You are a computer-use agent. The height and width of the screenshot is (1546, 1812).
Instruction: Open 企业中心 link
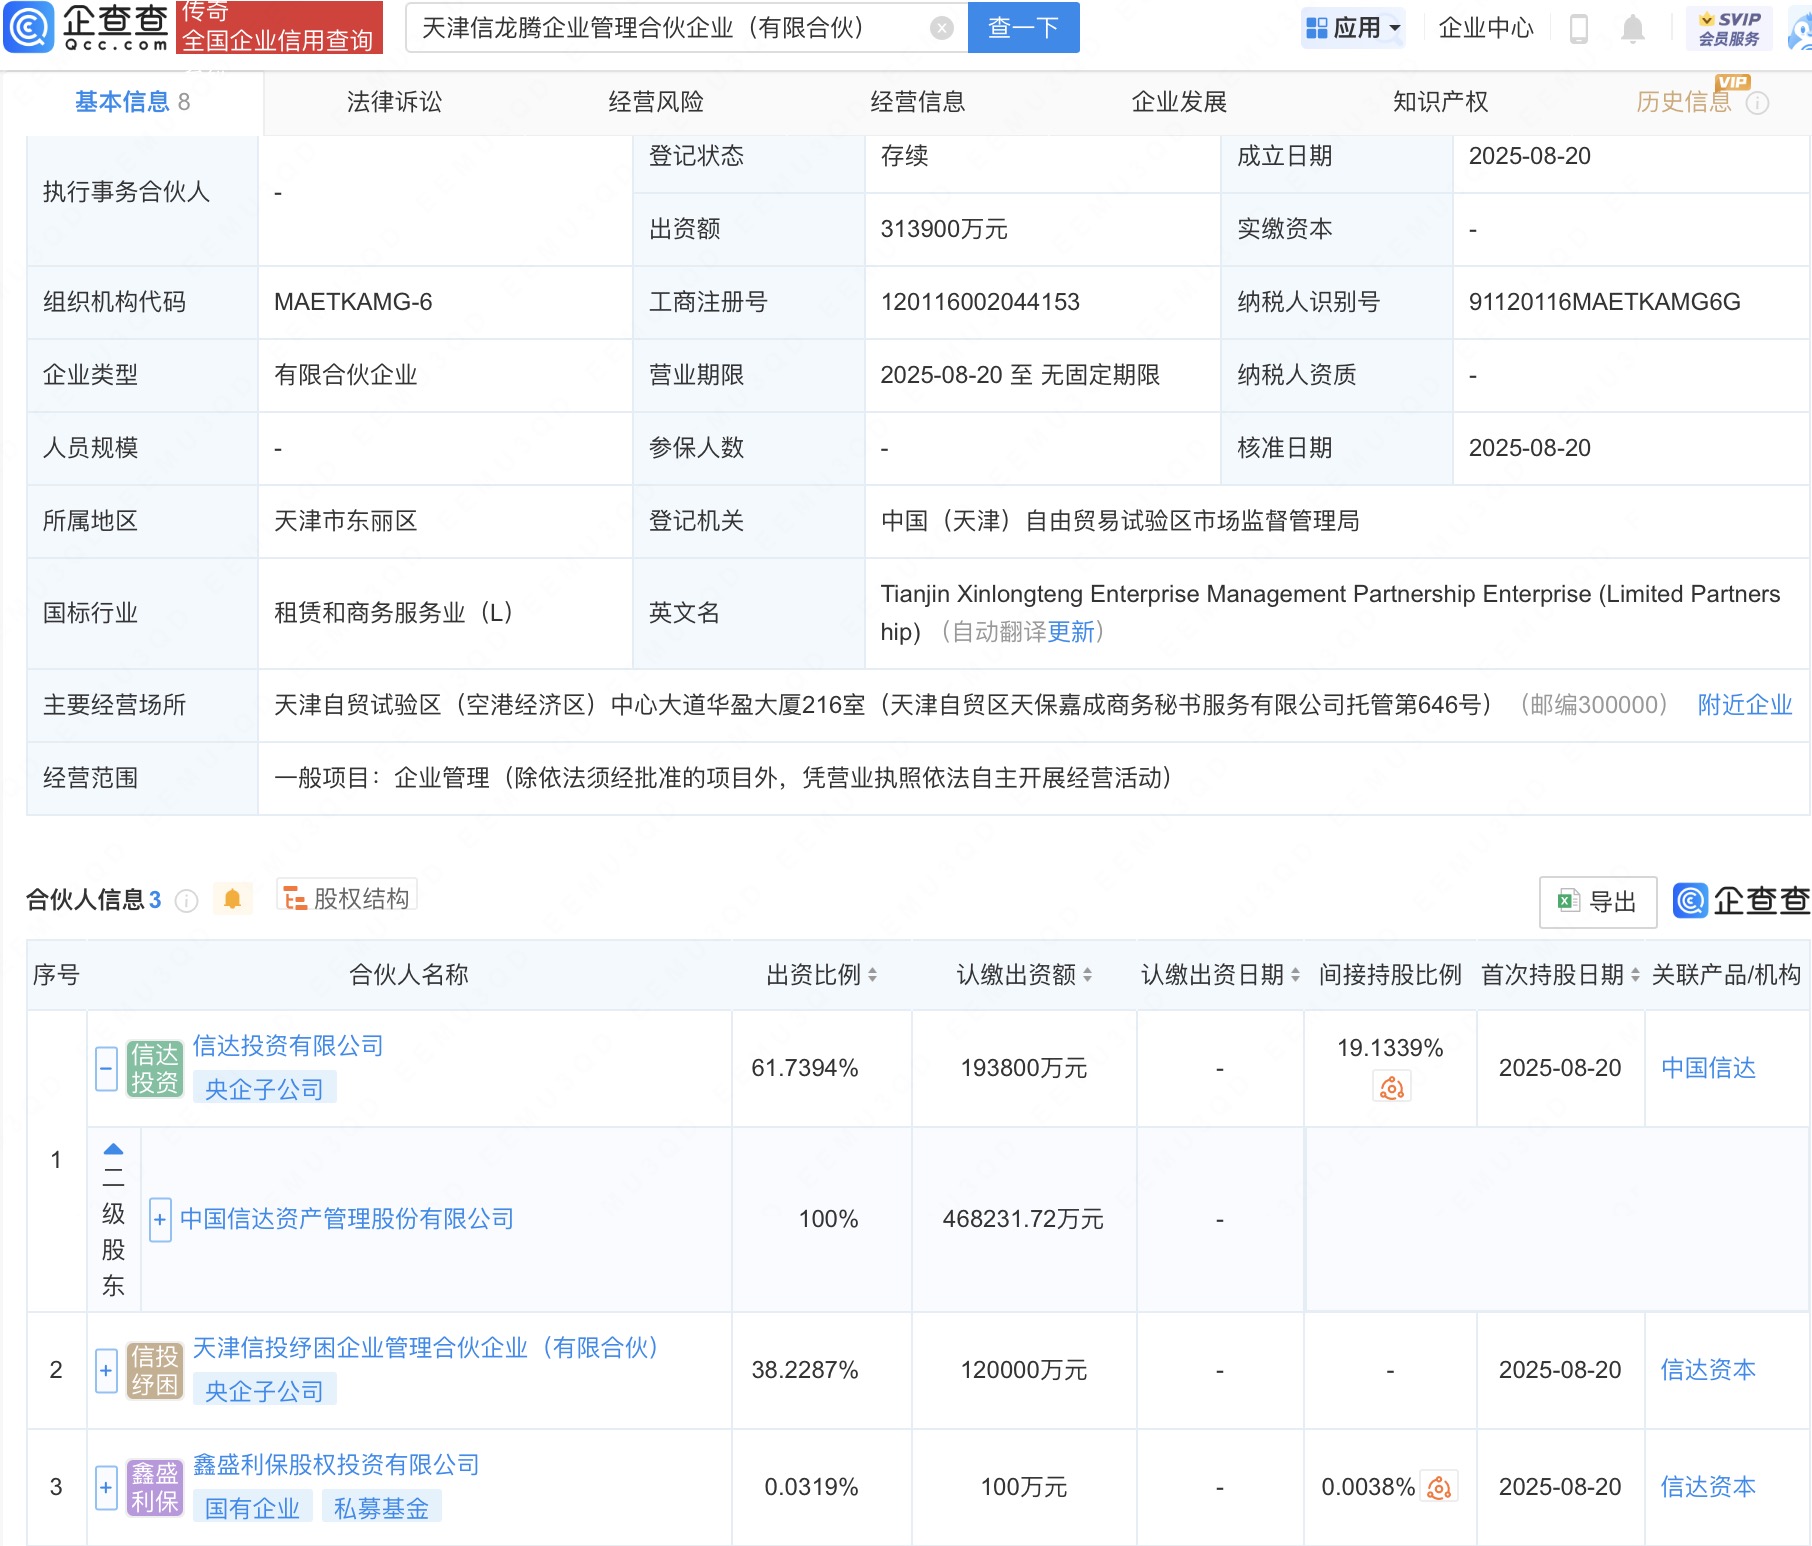(x=1486, y=28)
